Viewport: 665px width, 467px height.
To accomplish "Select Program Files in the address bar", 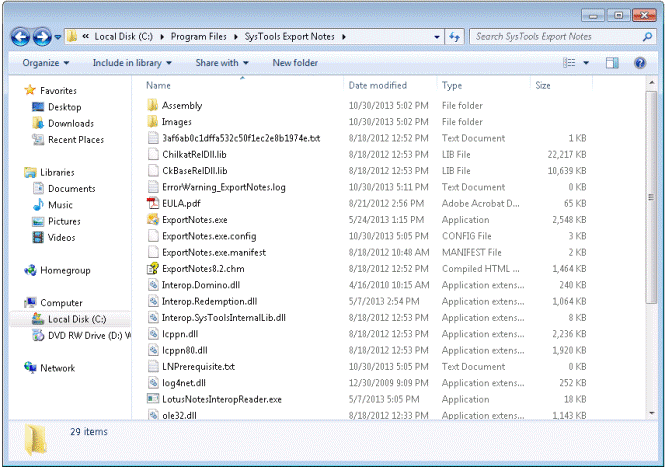I will 198,36.
